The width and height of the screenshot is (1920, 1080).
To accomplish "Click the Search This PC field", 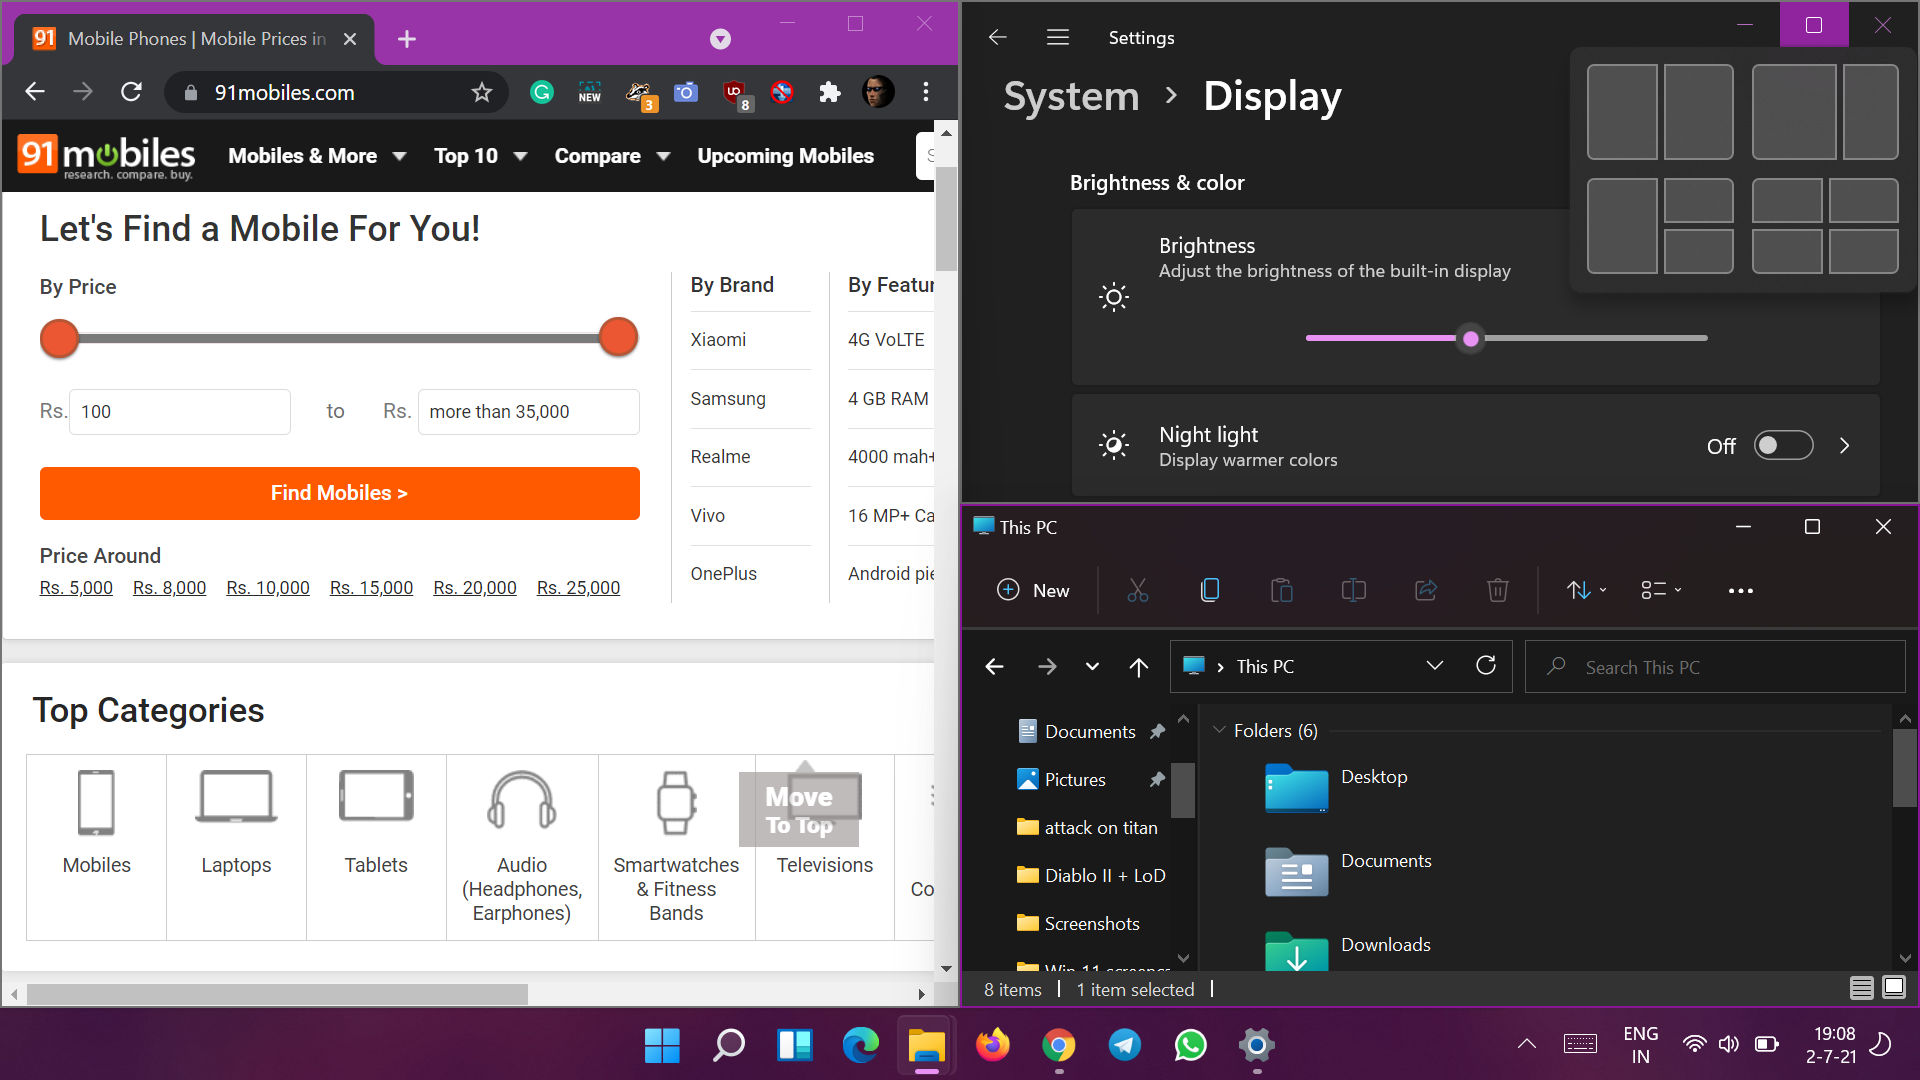I will [1714, 667].
